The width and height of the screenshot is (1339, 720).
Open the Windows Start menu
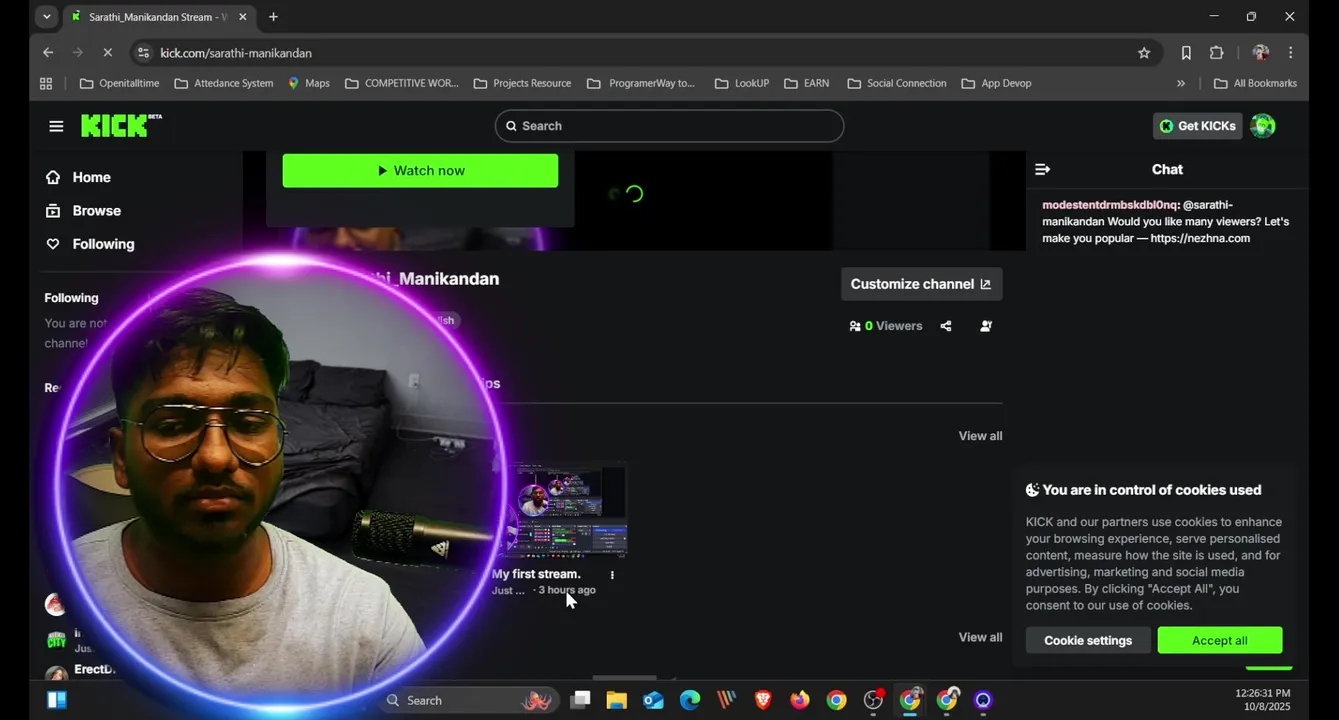[x=57, y=700]
